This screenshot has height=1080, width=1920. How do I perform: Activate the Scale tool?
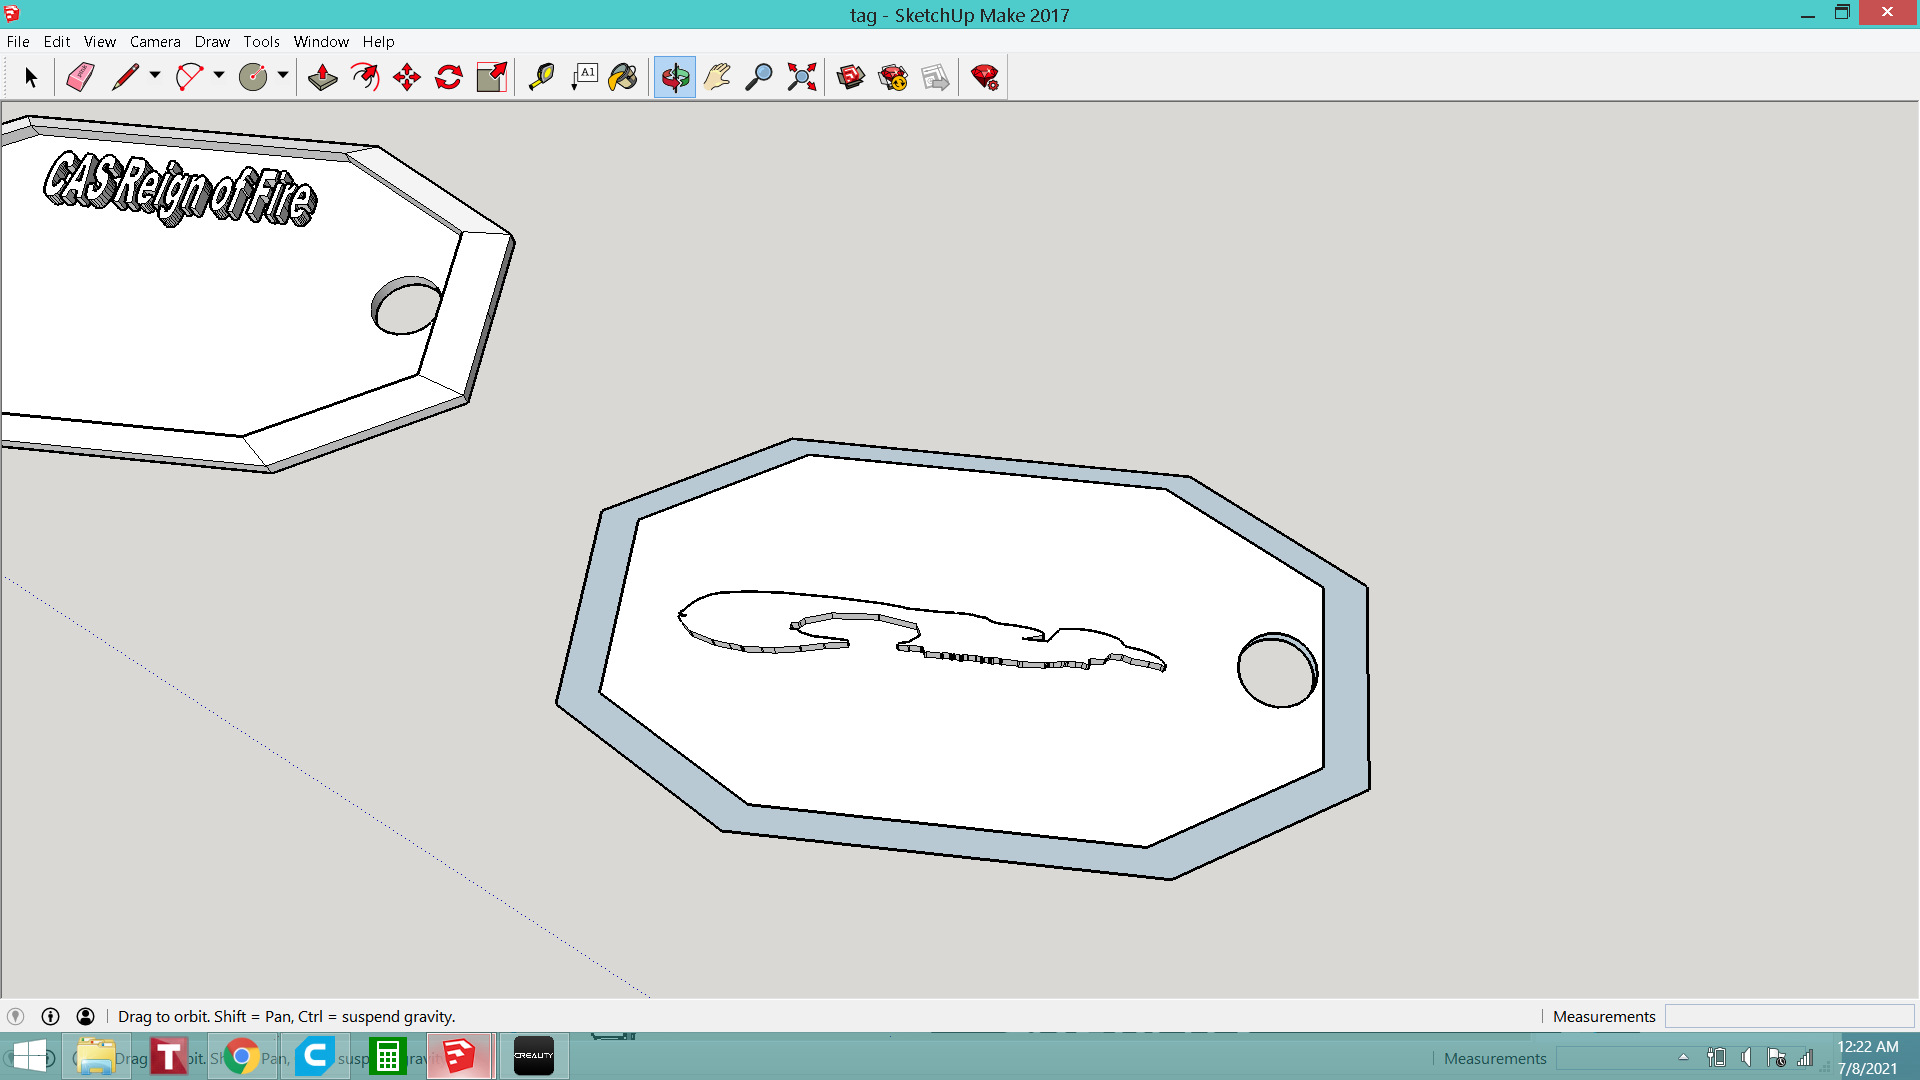point(492,77)
